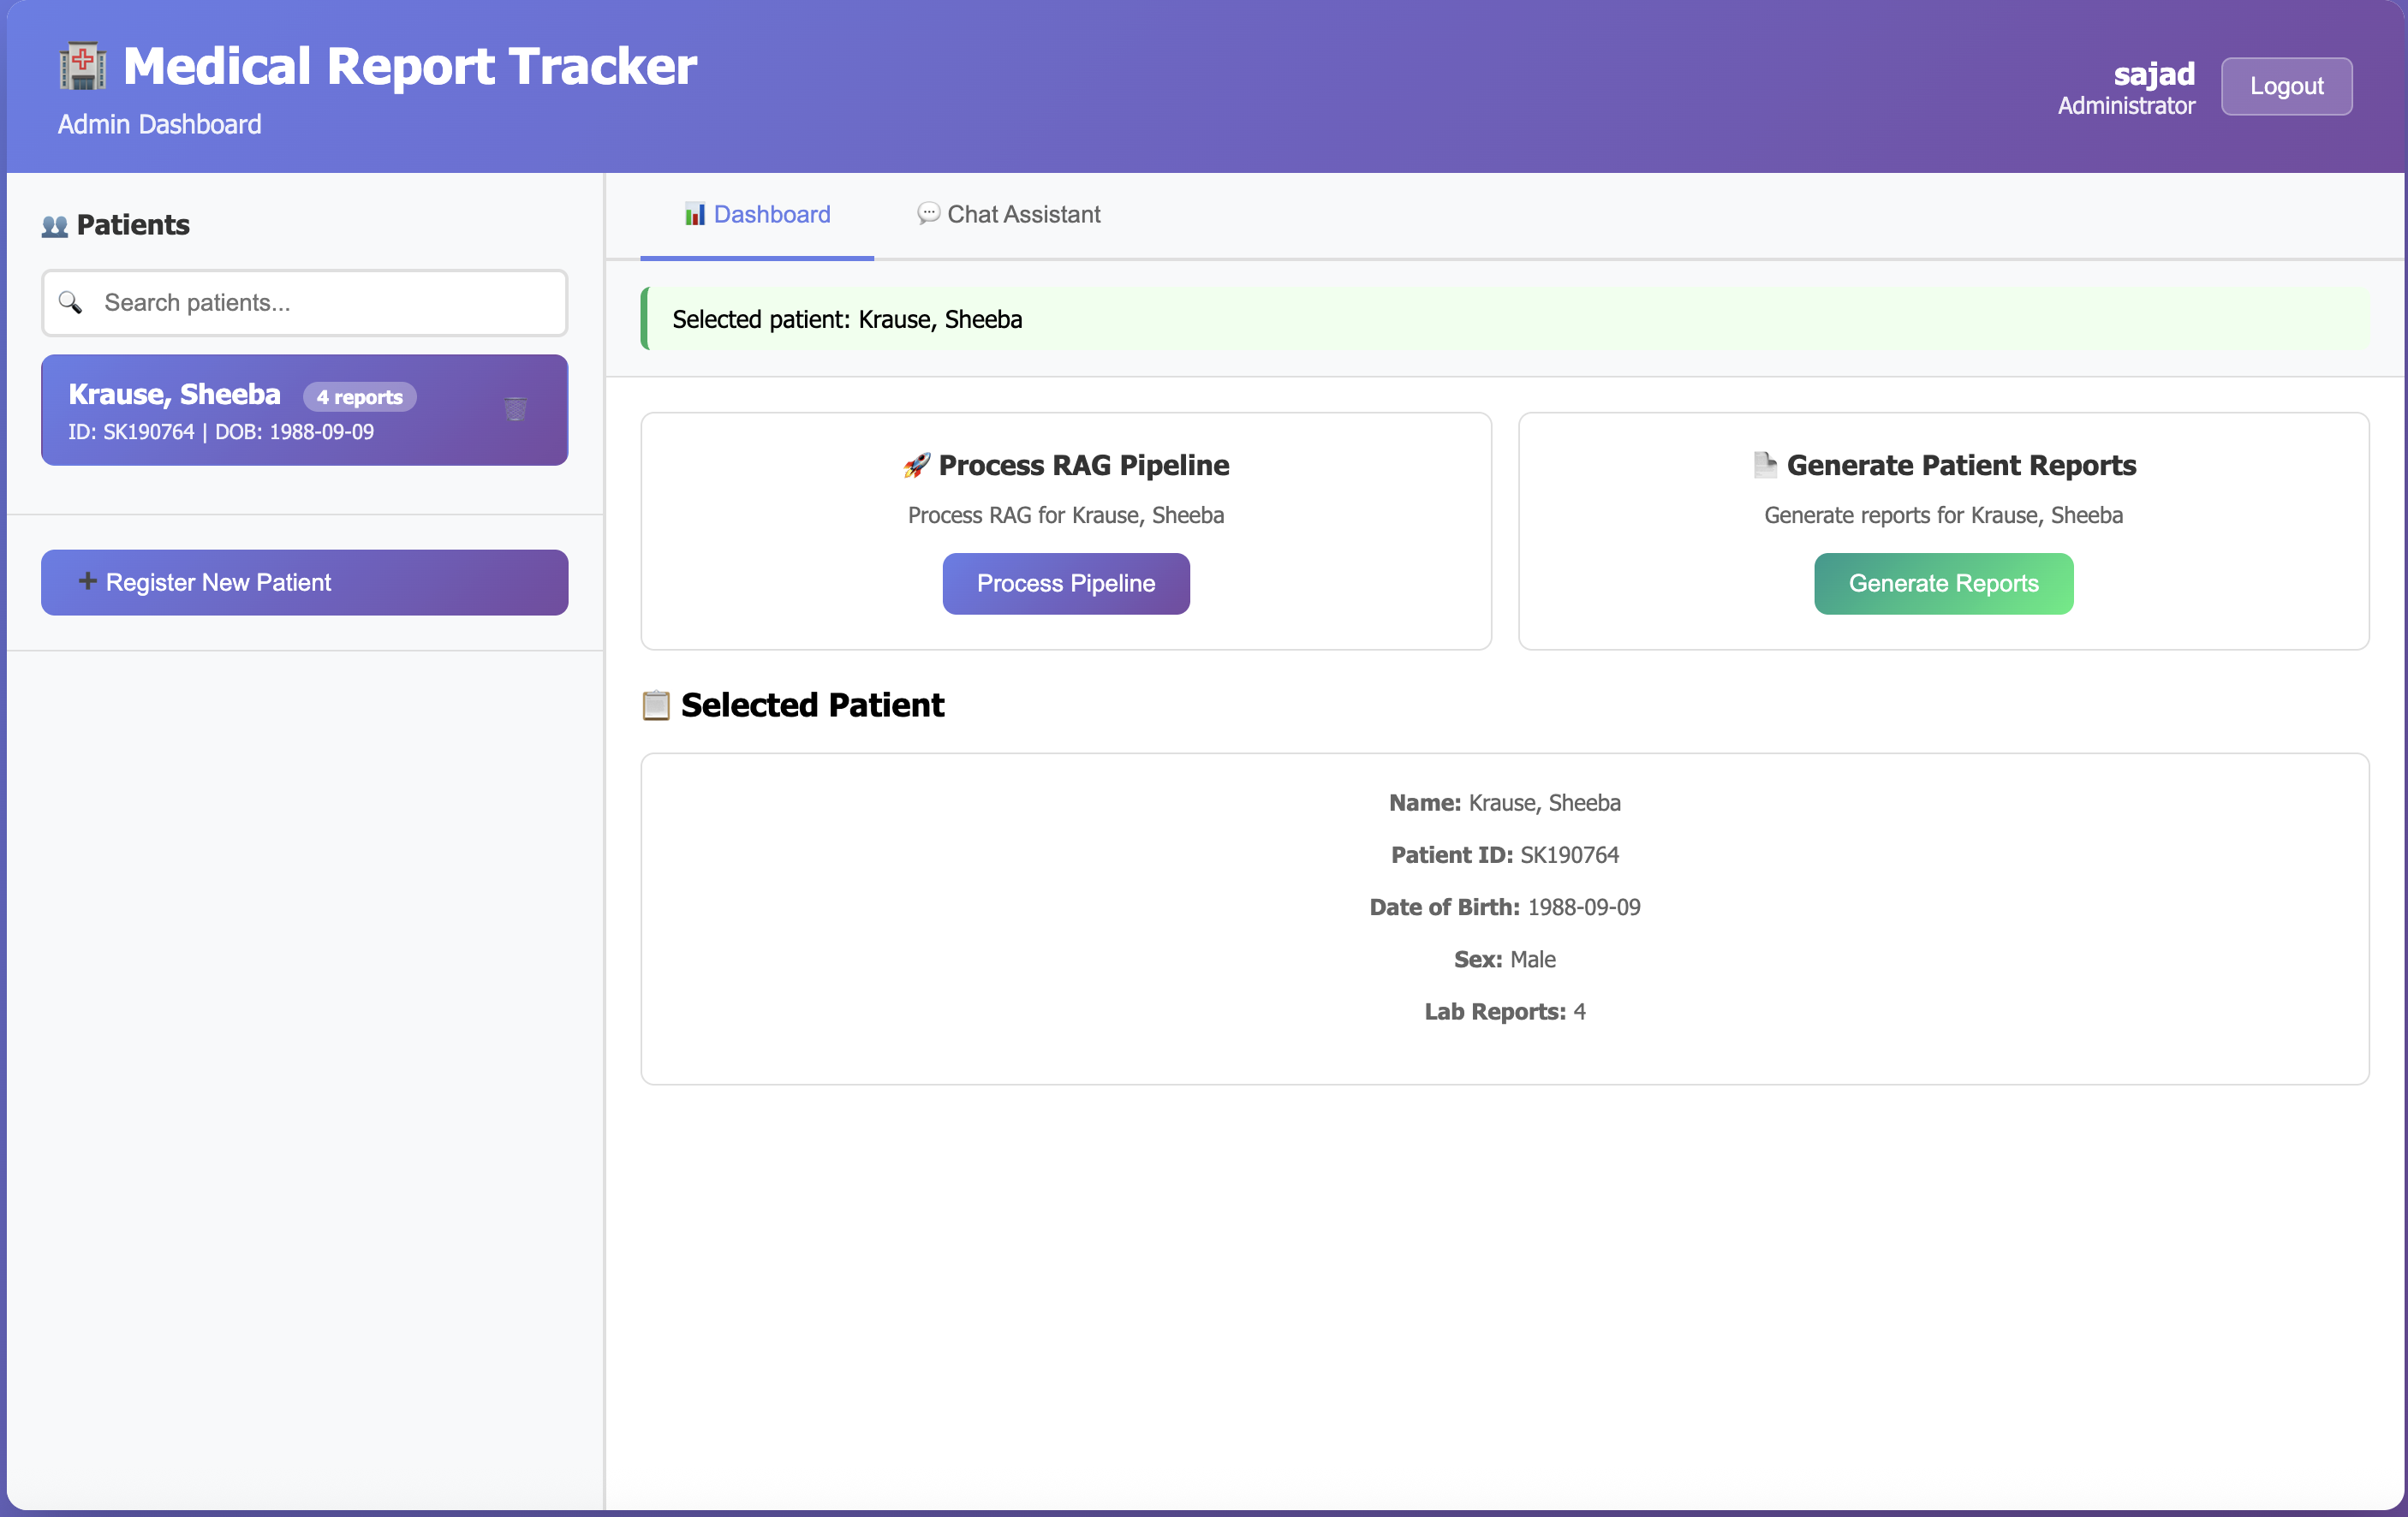
Task: Focus the Search patients input field
Action: tap(320, 302)
